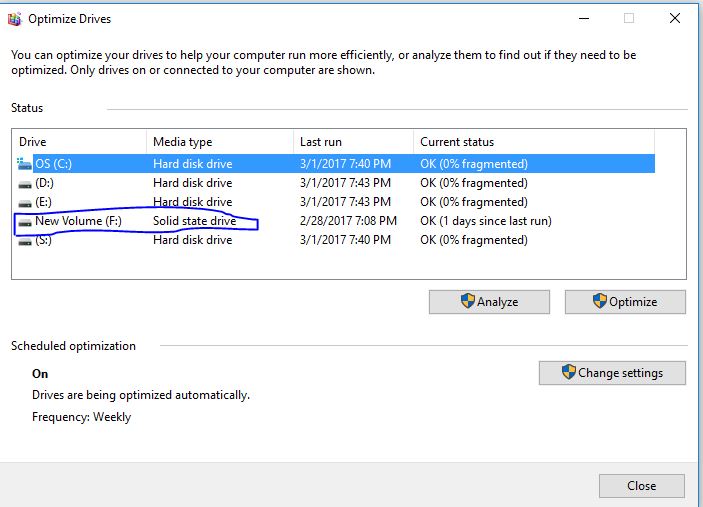The image size is (703, 507).
Task: Select the (S:) drive icon
Action: point(25,242)
